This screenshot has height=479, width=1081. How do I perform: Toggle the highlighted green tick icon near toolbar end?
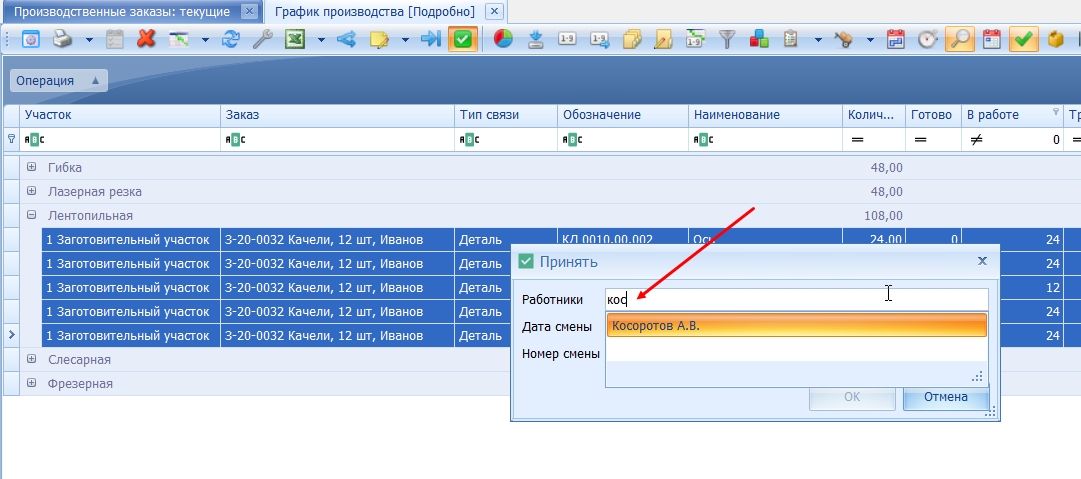click(1024, 39)
